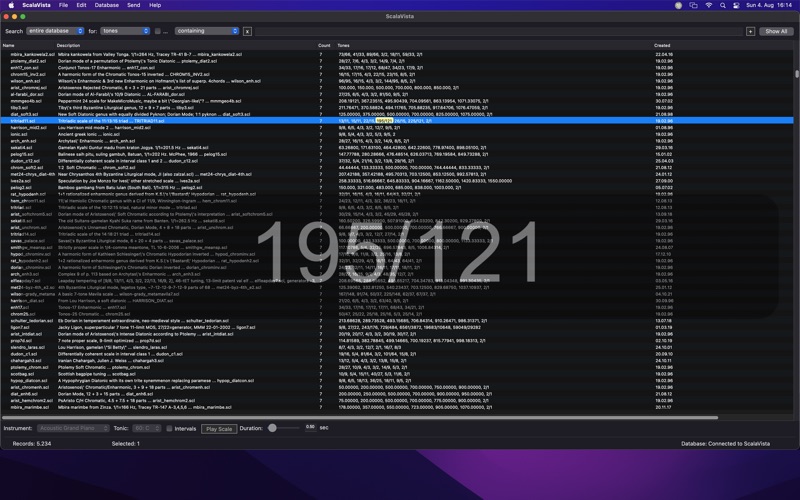Open the File menu

point(63,5)
